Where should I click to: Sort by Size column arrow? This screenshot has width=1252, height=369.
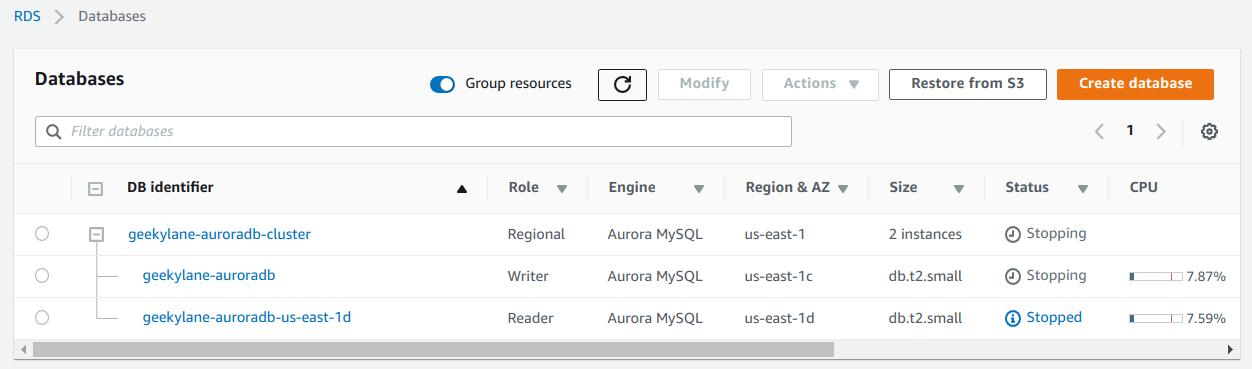pos(959,188)
